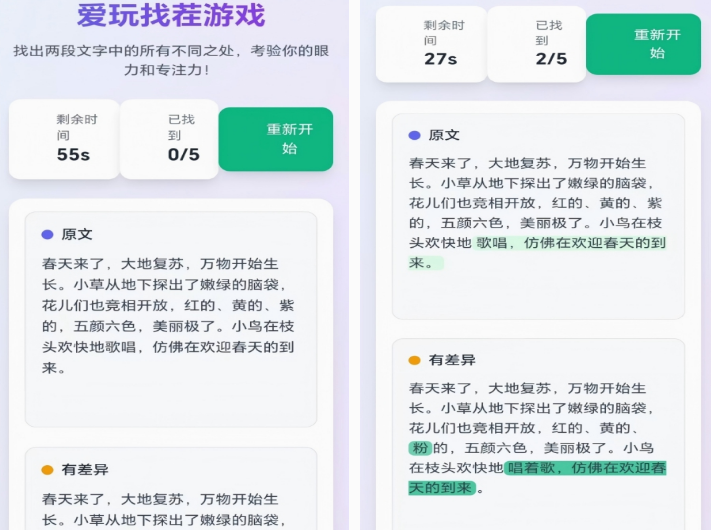Click 原文 heading on the 55s screen
711x530 pixels.
coord(77,234)
